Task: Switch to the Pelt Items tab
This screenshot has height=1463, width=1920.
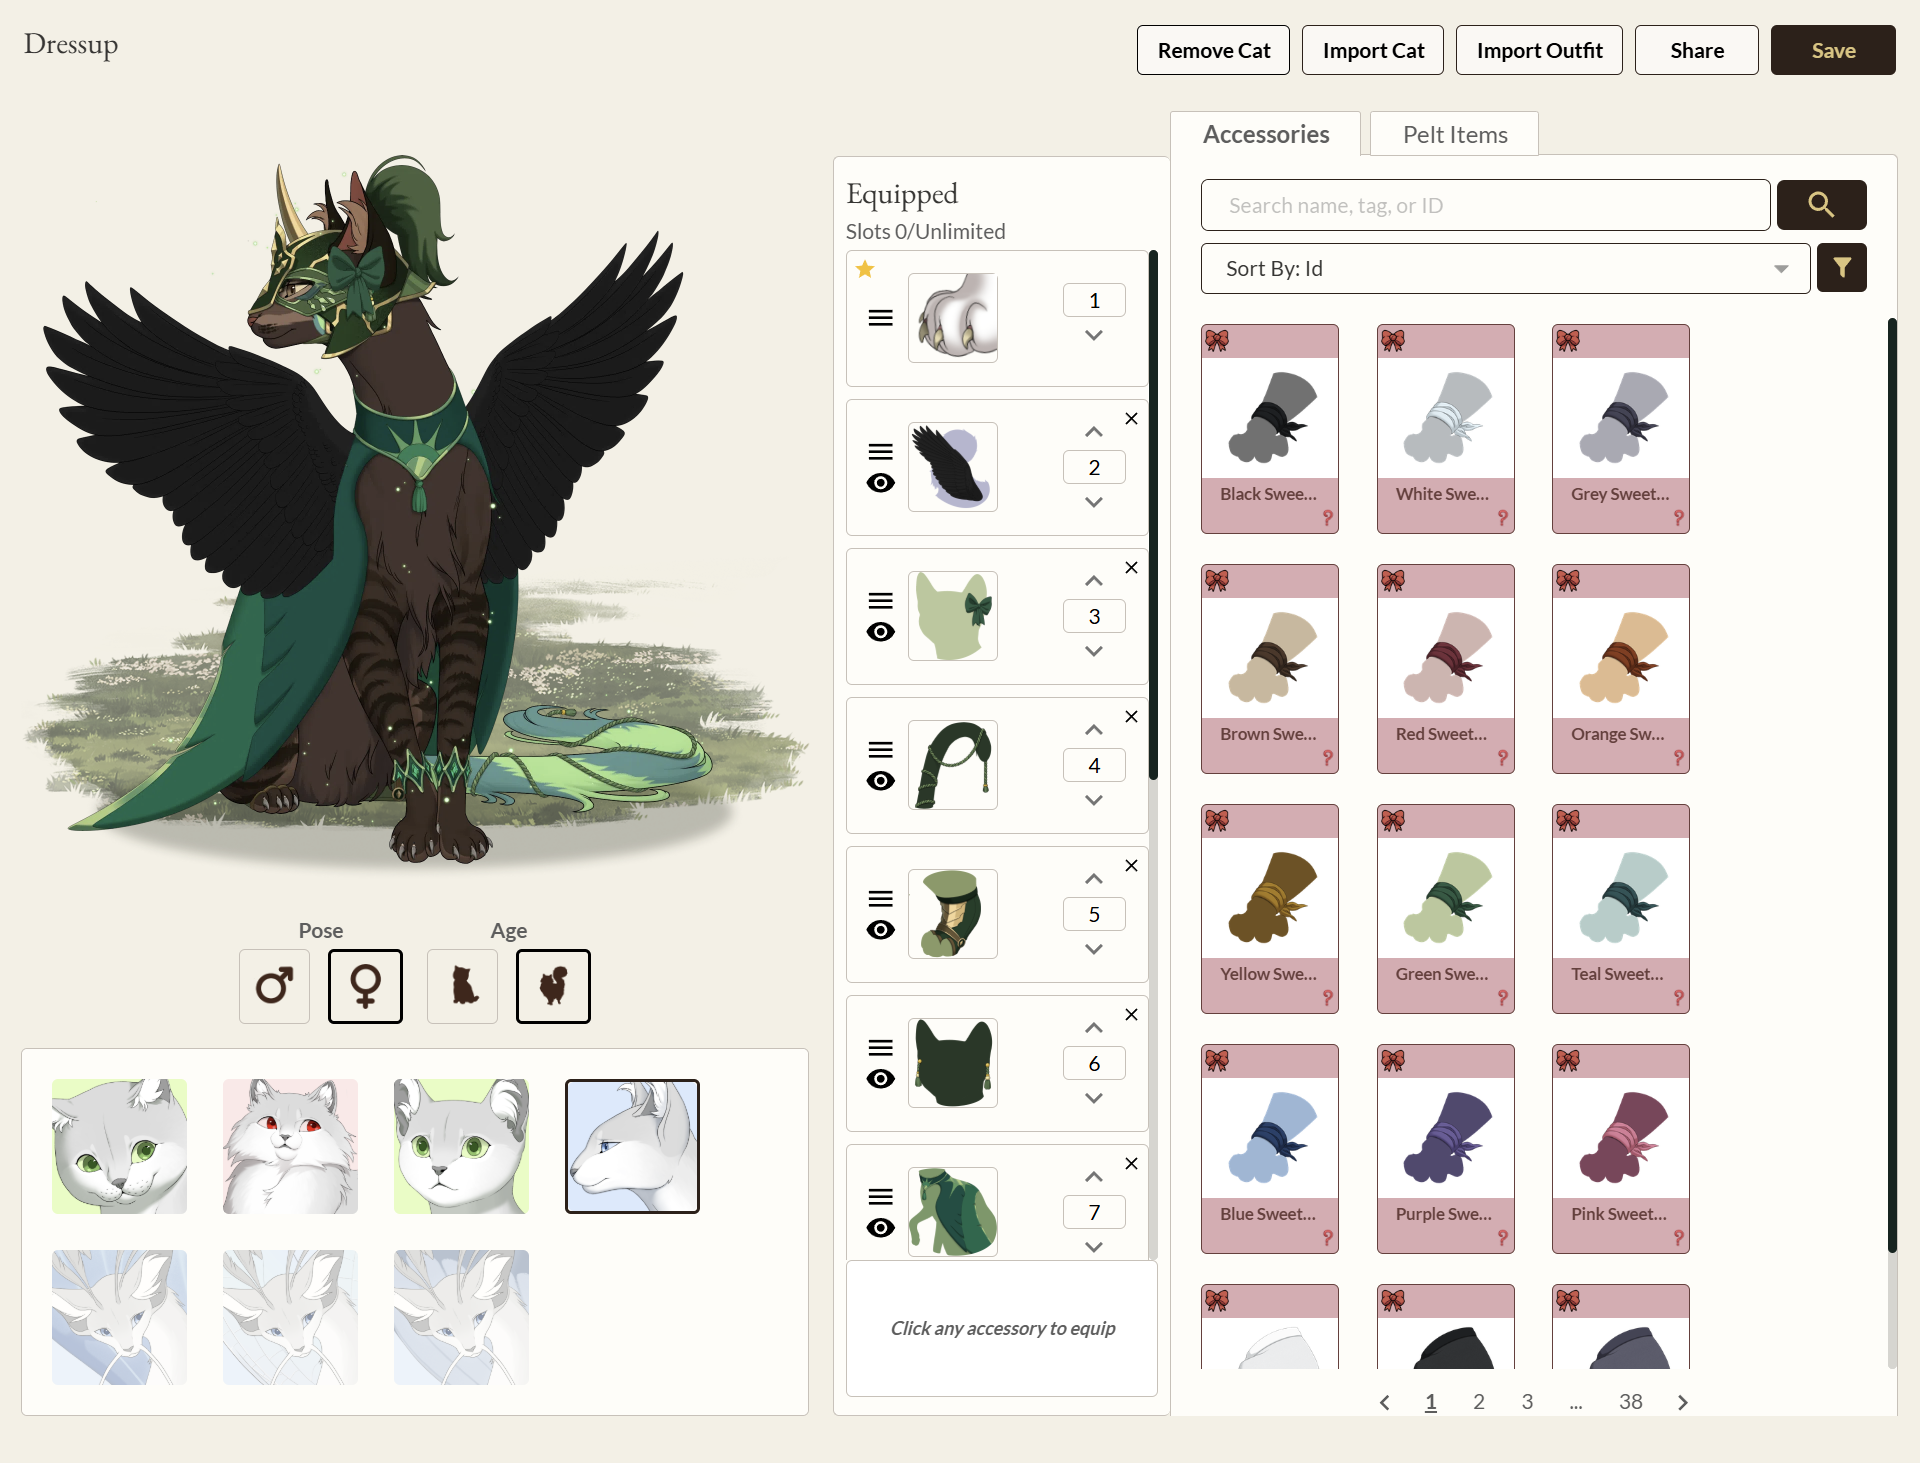Action: (1454, 134)
